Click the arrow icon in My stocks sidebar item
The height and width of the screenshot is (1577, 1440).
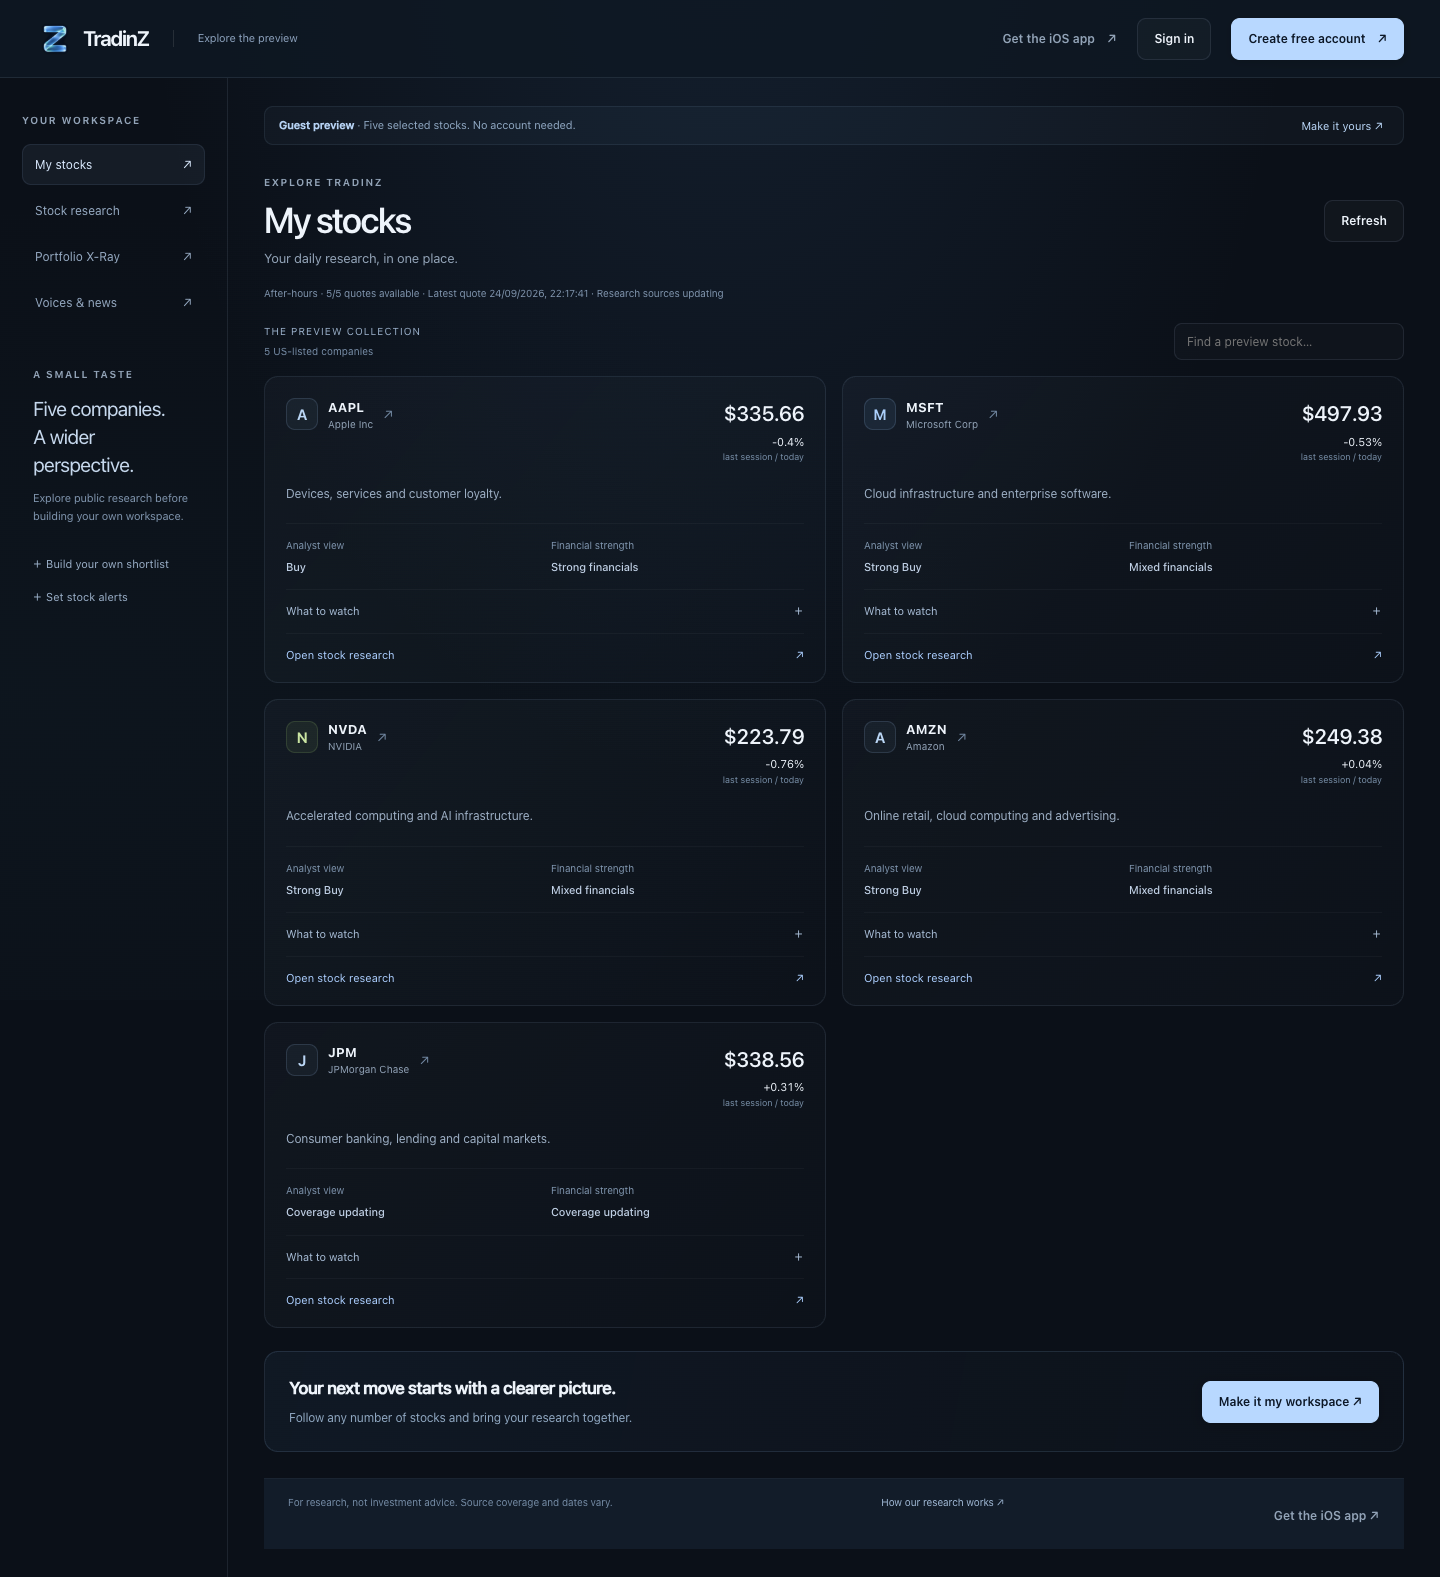[x=187, y=165]
